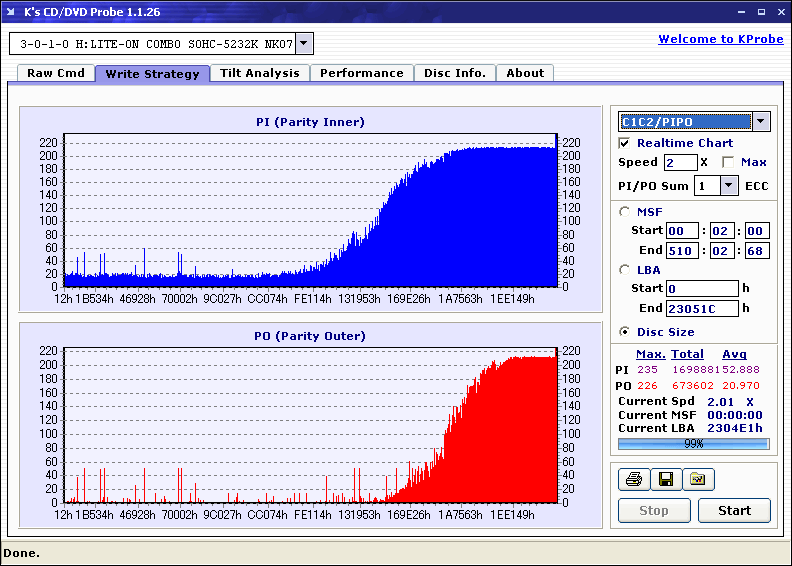The height and width of the screenshot is (566, 792).
Task: Click the open folder icon
Action: click(x=698, y=479)
